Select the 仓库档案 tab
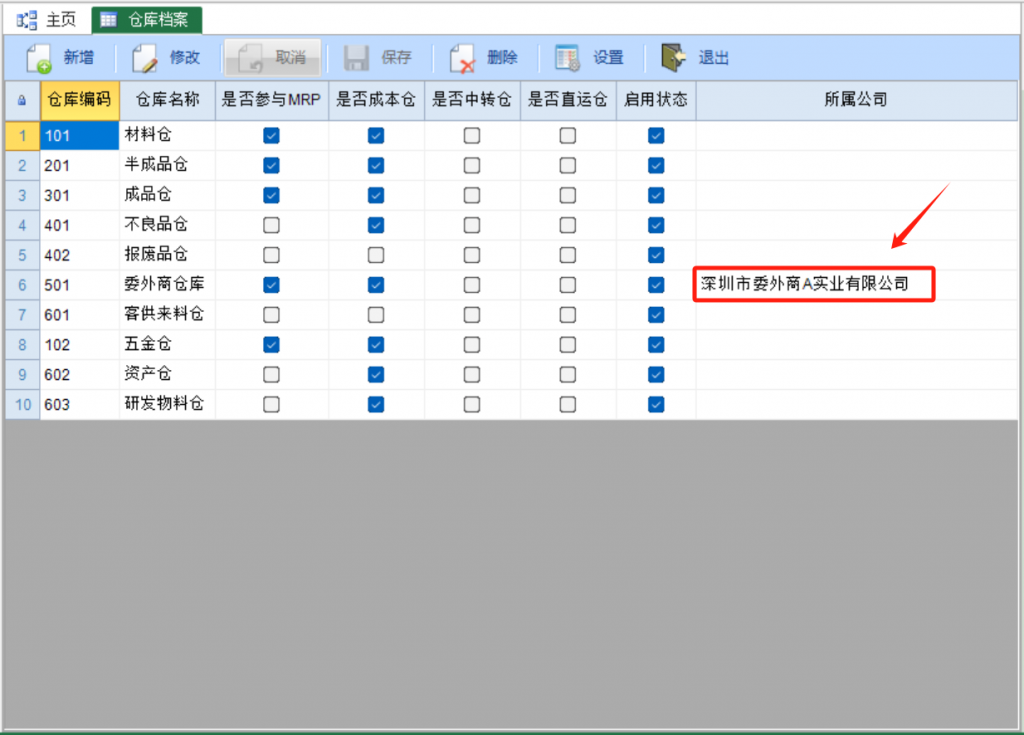 point(147,19)
